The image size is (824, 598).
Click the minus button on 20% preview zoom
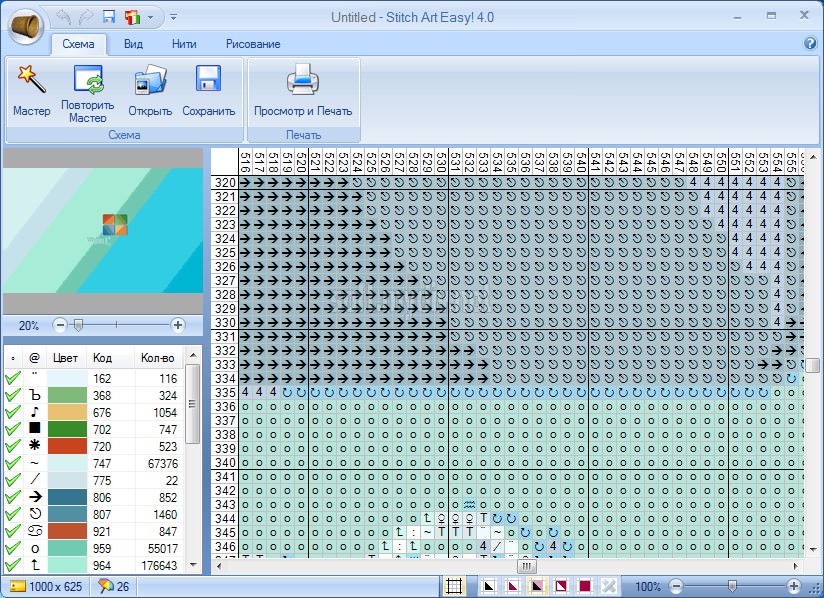click(60, 325)
